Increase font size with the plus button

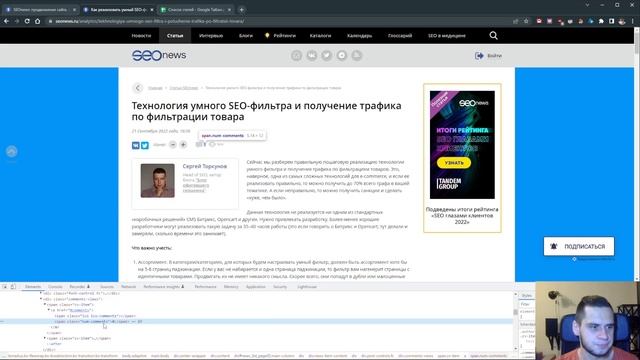(x=183, y=144)
